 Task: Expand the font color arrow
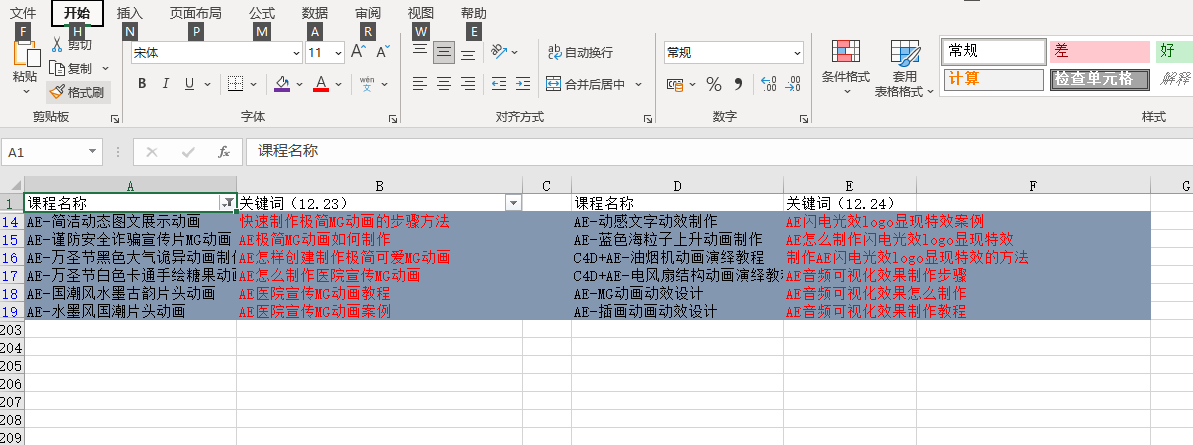tap(339, 84)
